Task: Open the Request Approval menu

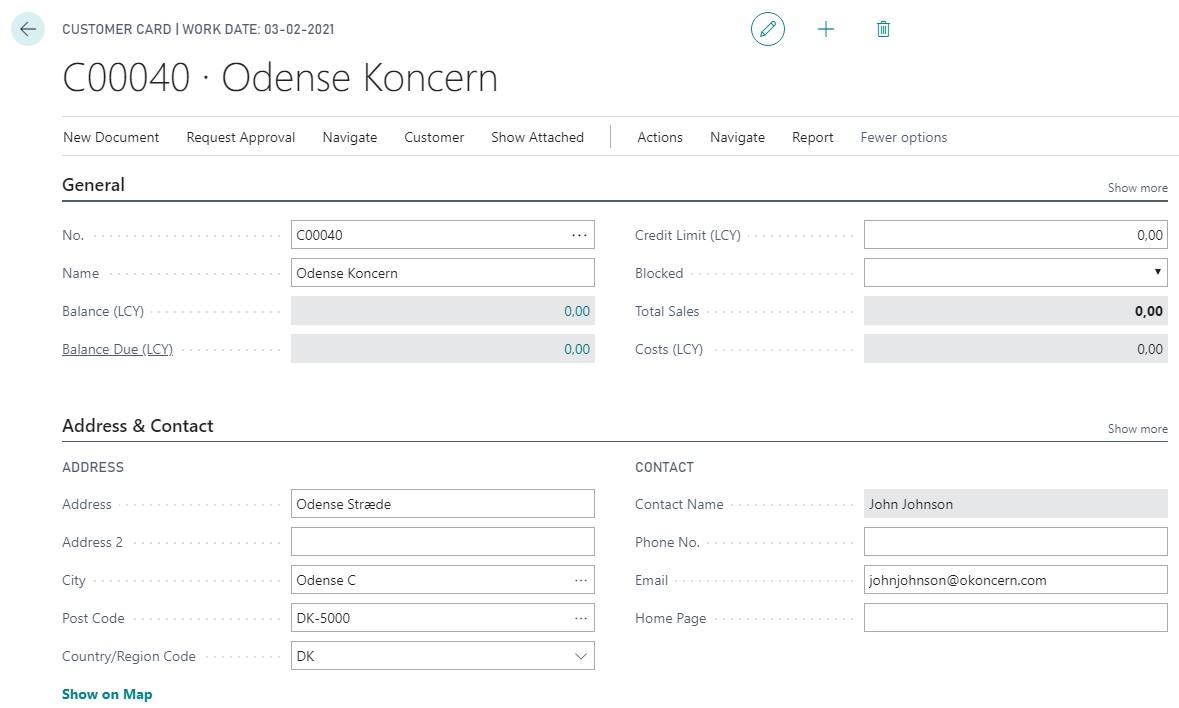Action: coord(240,137)
